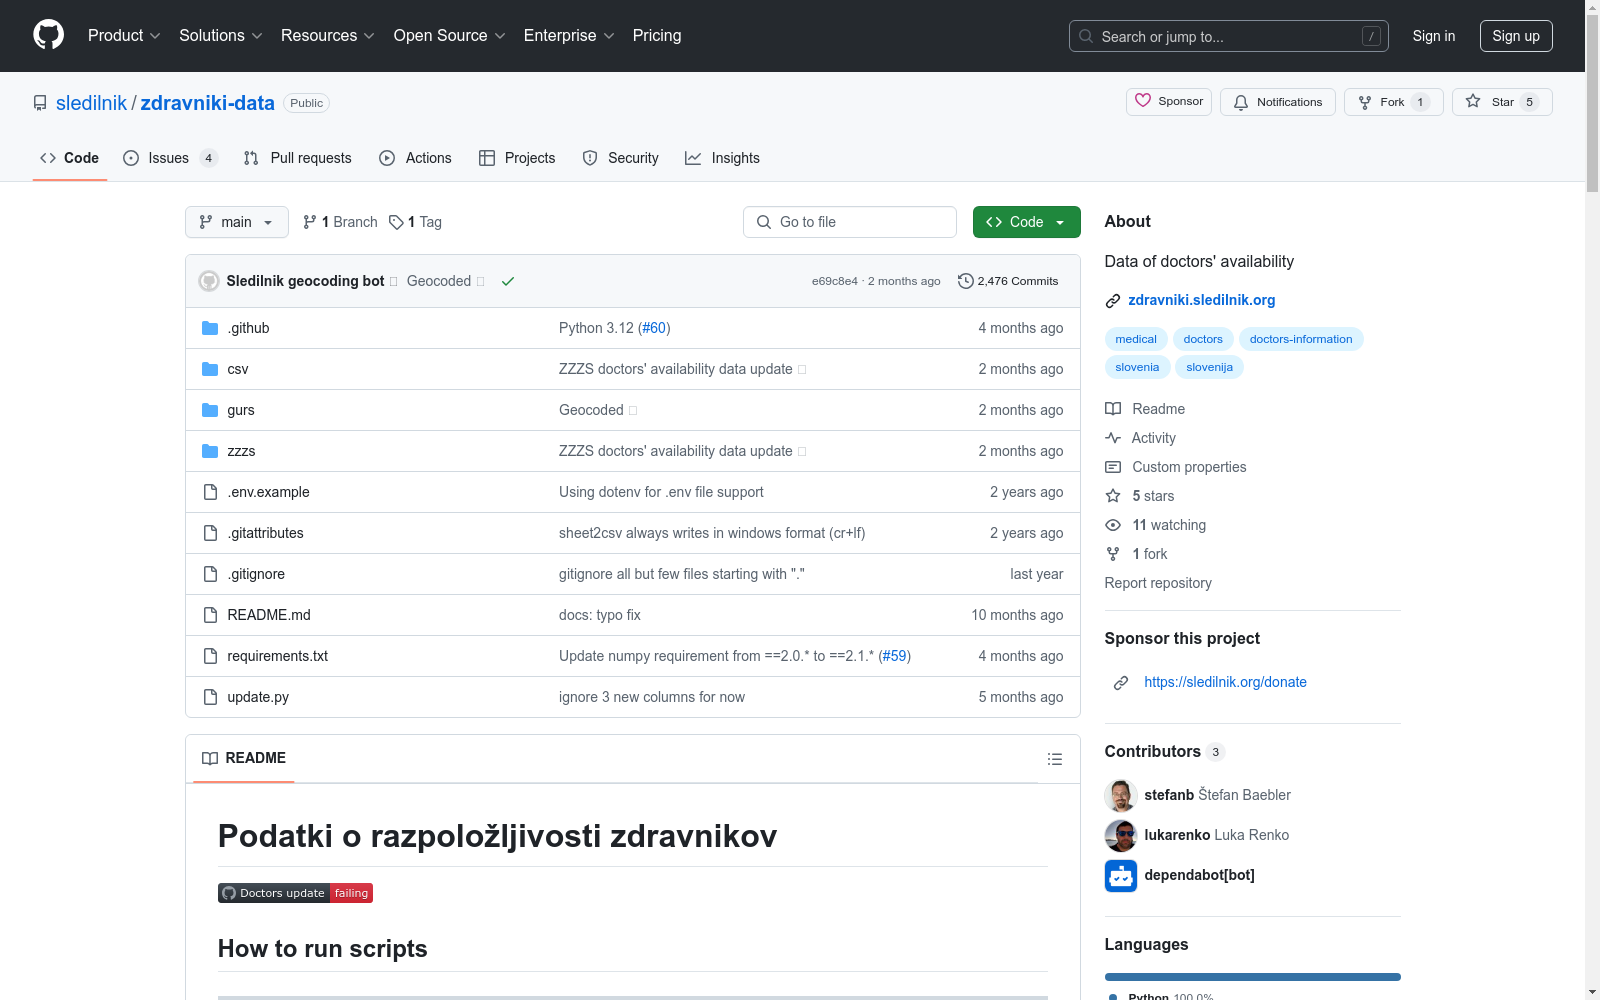
Task: Open the csv folder icon
Action: [210, 369]
